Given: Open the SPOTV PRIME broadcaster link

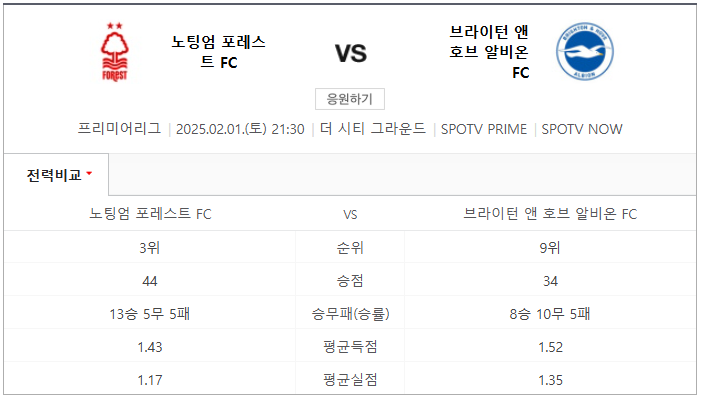Looking at the screenshot, I should tap(484, 129).
